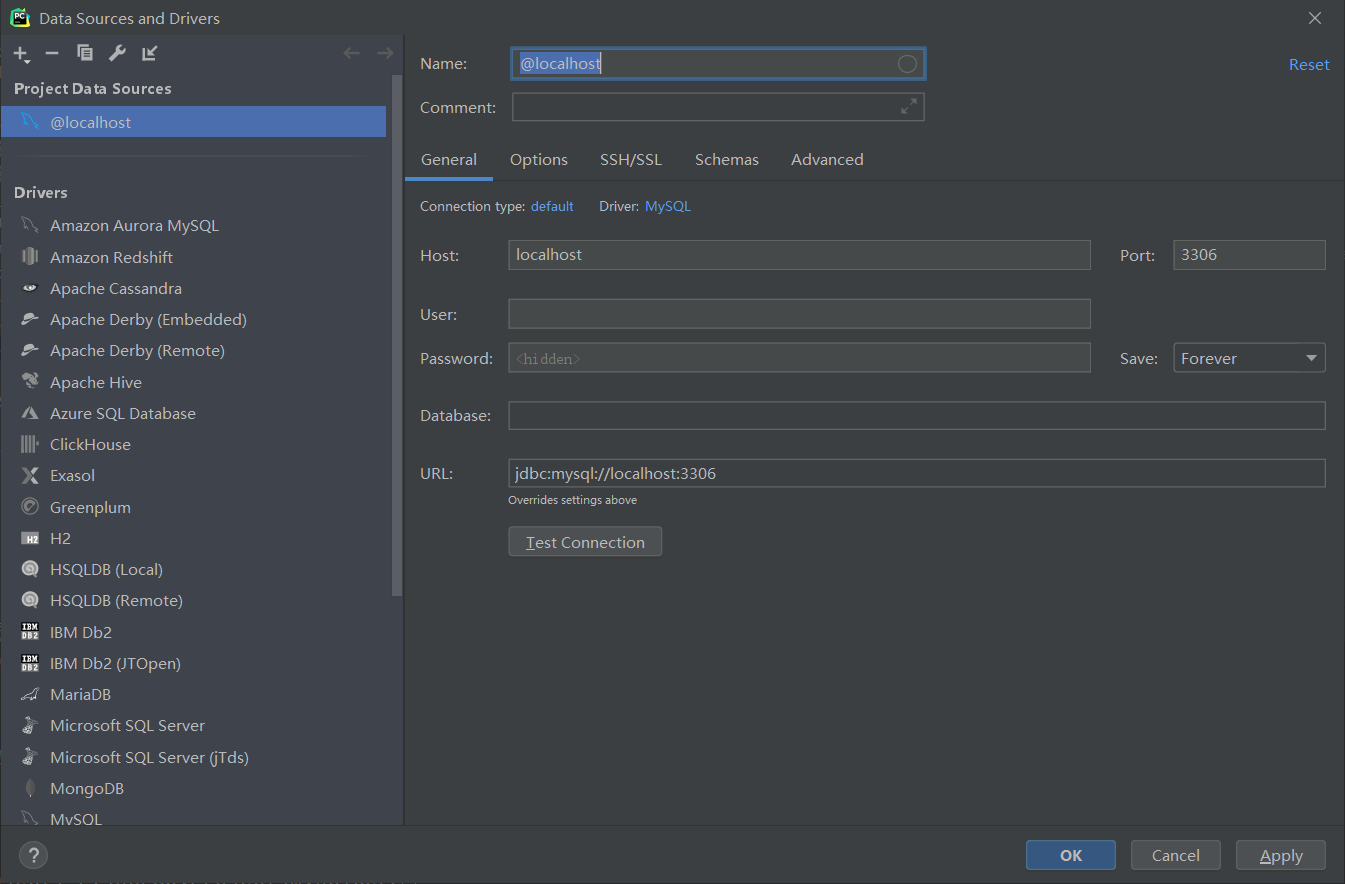1345x884 pixels.
Task: Duplicate the data source using copy icon
Action: (x=85, y=53)
